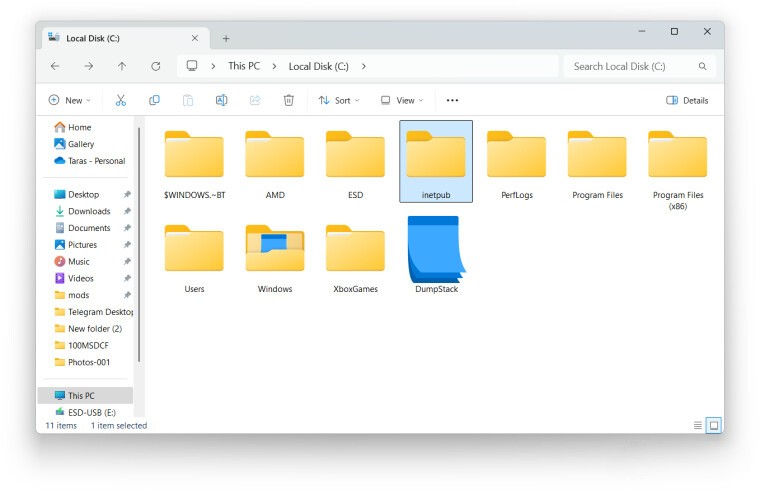
Task: Switch to the details list view icon
Action: [x=697, y=426]
